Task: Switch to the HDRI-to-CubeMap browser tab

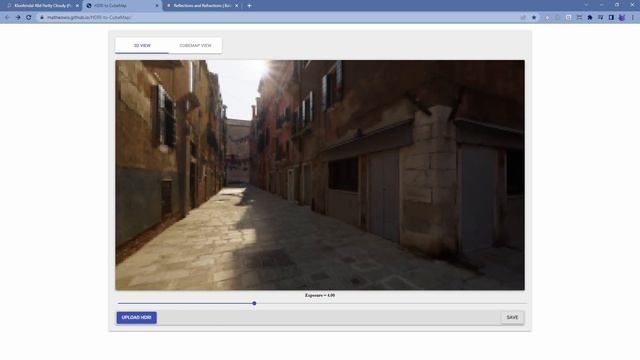Action: click(x=122, y=6)
